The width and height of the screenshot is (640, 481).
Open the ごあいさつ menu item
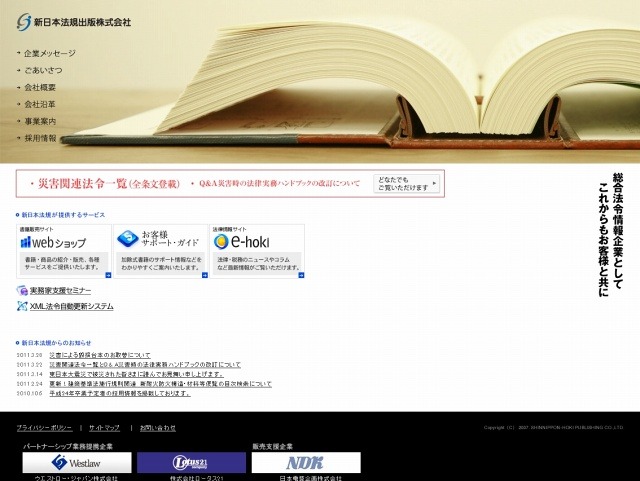tap(43, 70)
